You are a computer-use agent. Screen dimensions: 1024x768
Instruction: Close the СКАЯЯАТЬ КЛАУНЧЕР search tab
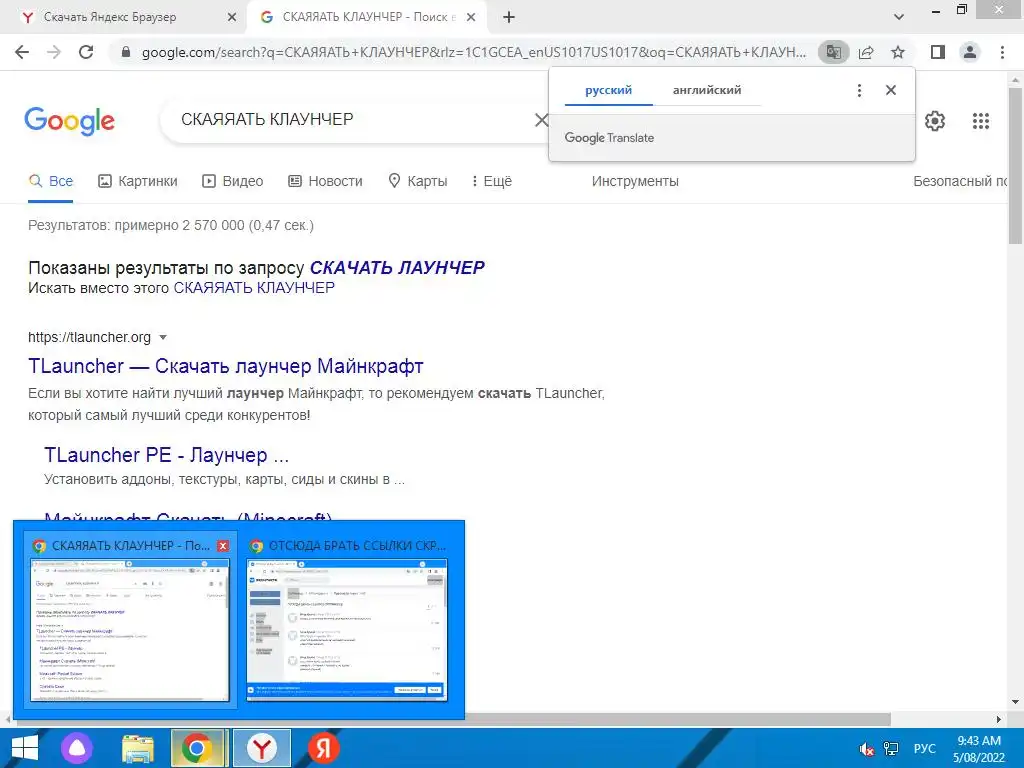coord(471,18)
